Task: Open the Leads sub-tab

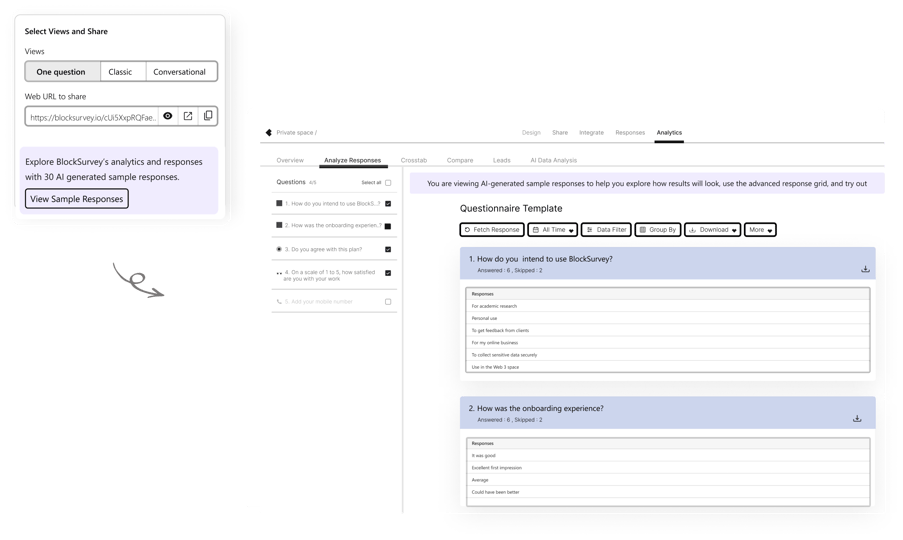Action: [x=502, y=160]
